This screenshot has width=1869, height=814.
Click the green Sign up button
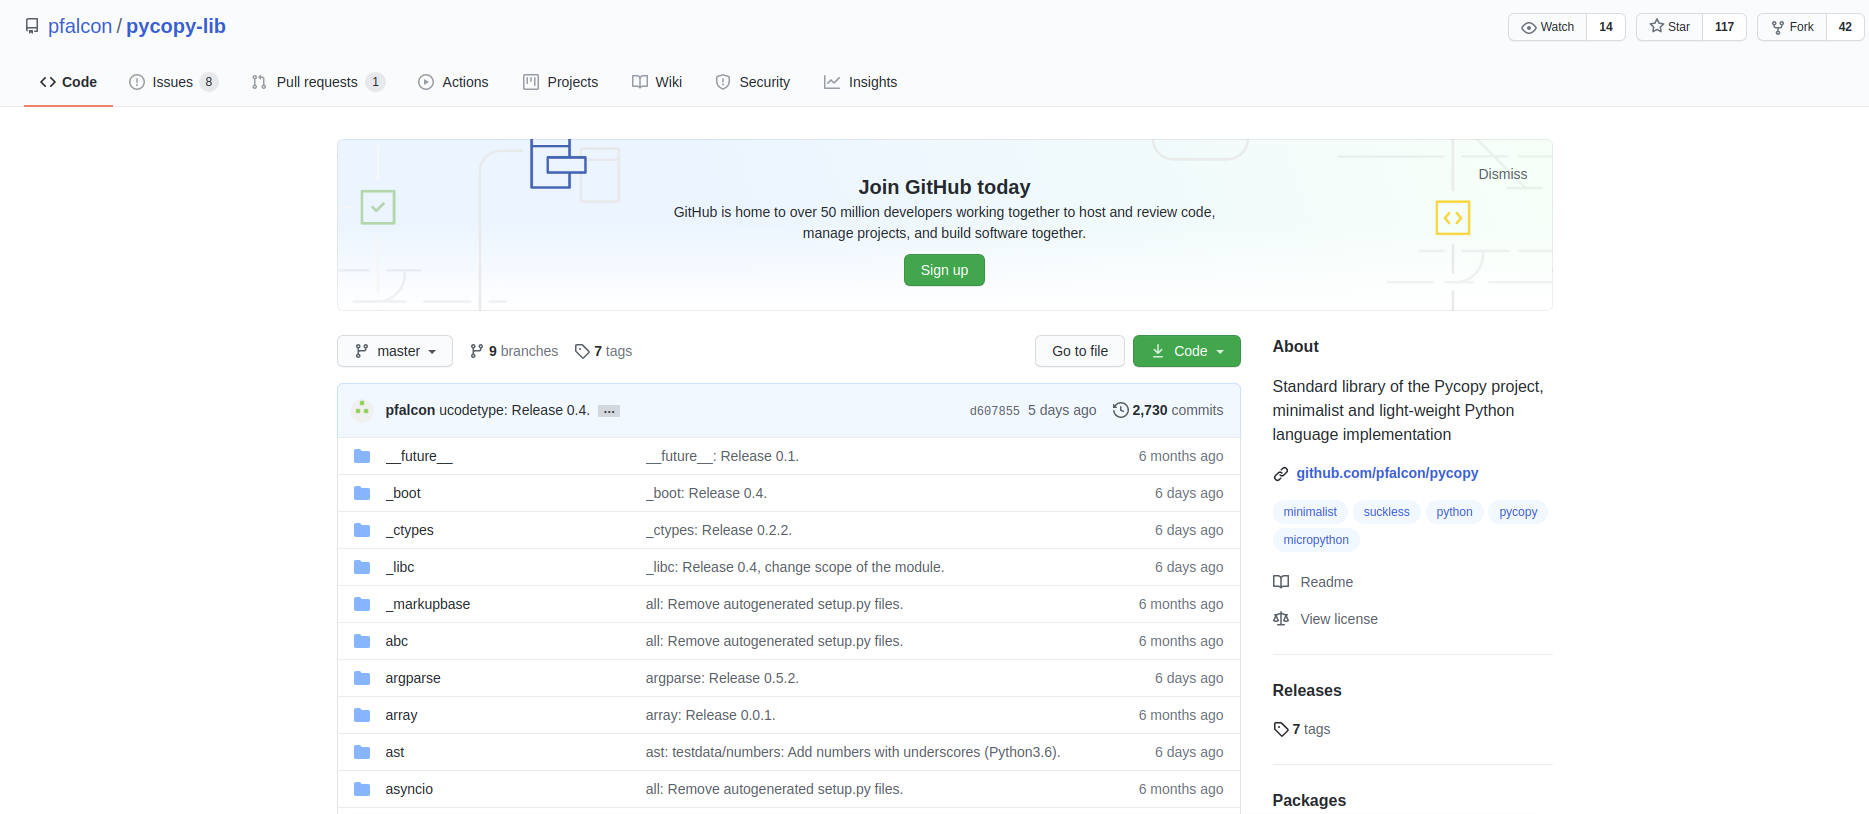pyautogui.click(x=944, y=270)
